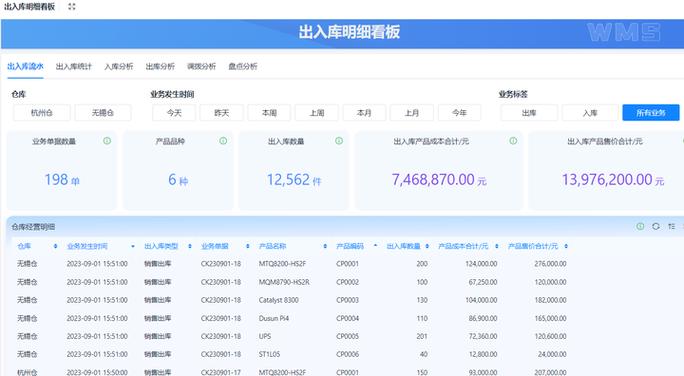The height and width of the screenshot is (376, 684).
Task: Select the UPS product cell
Action: [x=265, y=336]
